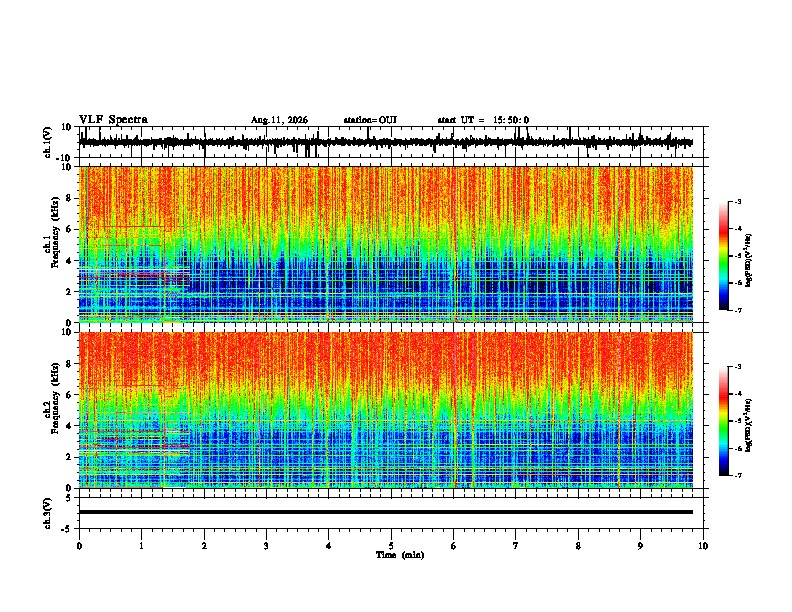Click the time axis tick label "8"

coord(578,545)
